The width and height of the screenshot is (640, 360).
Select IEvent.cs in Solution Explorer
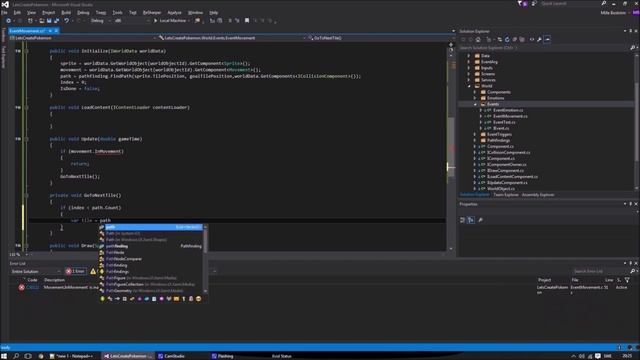pyautogui.click(x=501, y=128)
